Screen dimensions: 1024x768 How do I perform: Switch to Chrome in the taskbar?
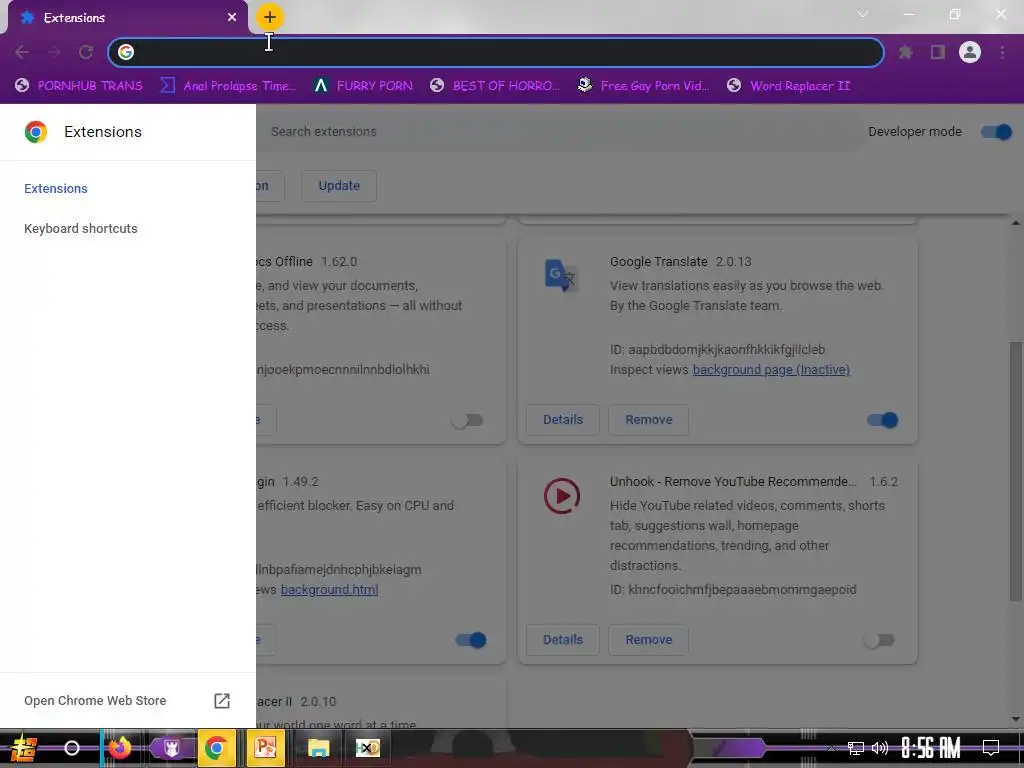pyautogui.click(x=216, y=748)
